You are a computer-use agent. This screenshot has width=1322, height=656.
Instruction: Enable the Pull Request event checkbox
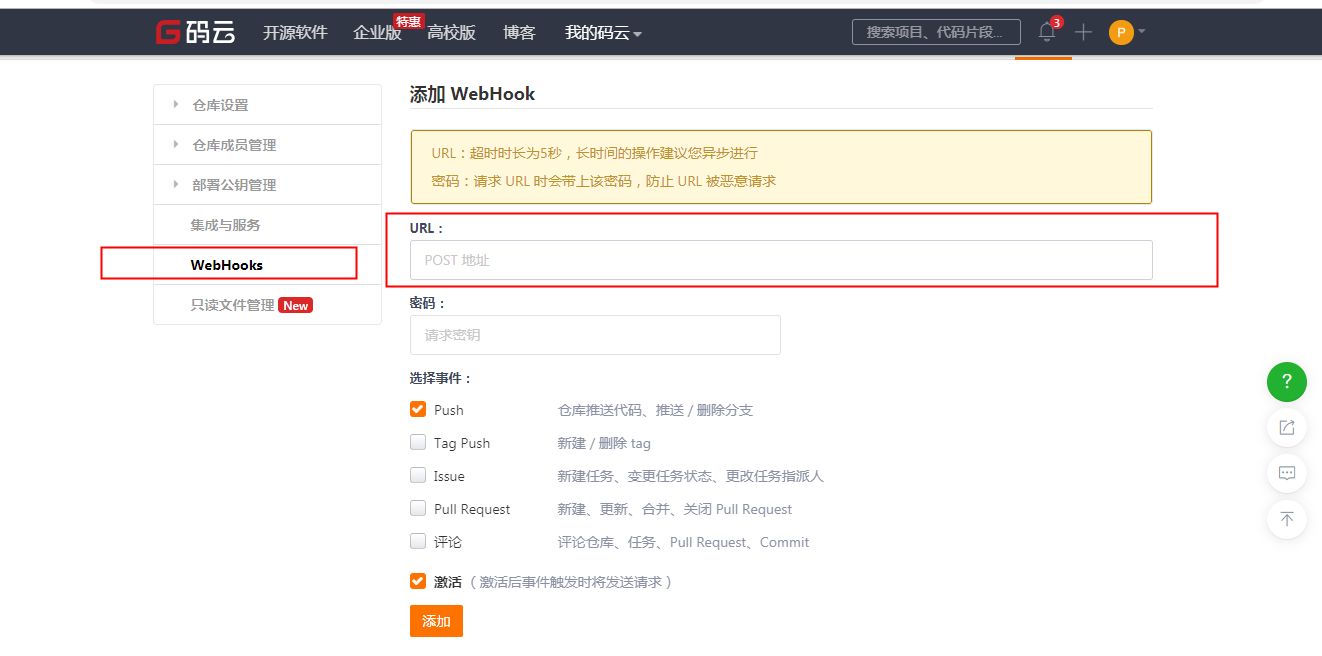pos(418,509)
